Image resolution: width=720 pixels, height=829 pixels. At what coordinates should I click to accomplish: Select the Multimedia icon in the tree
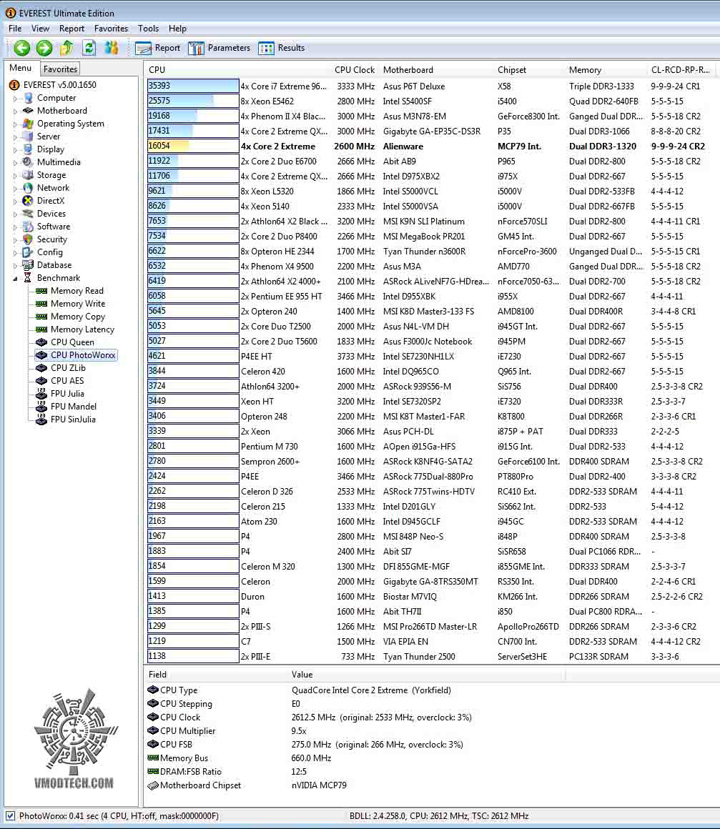point(29,162)
